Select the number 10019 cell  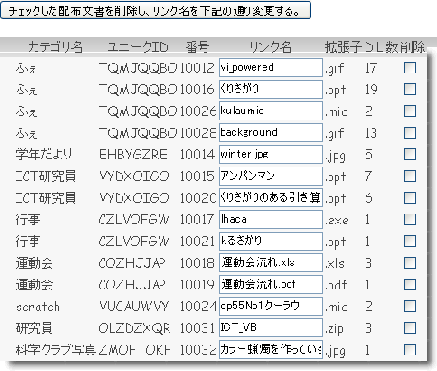click(x=197, y=285)
